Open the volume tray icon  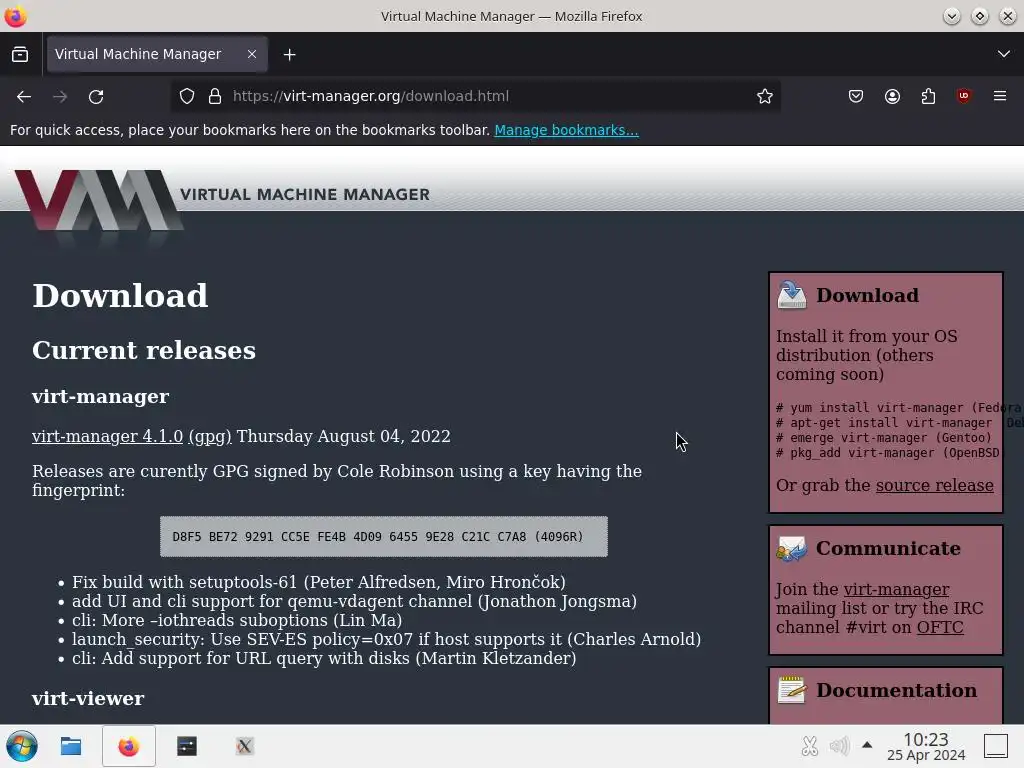click(x=839, y=746)
